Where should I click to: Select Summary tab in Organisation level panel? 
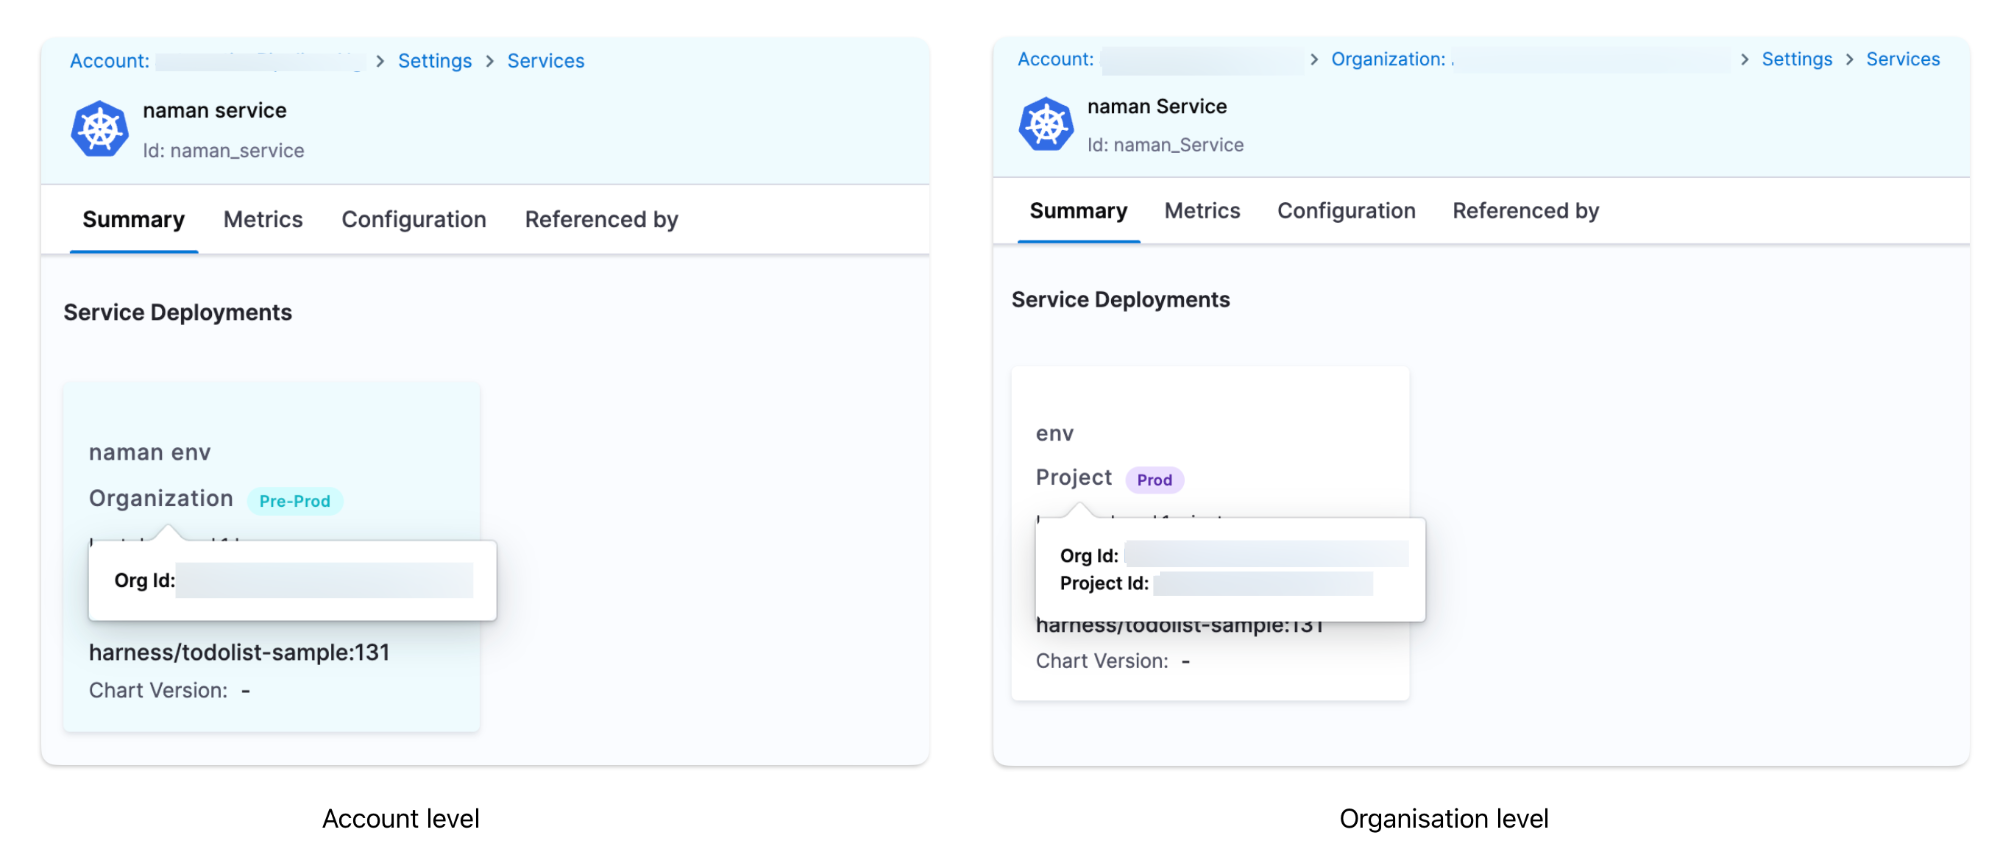1078,211
